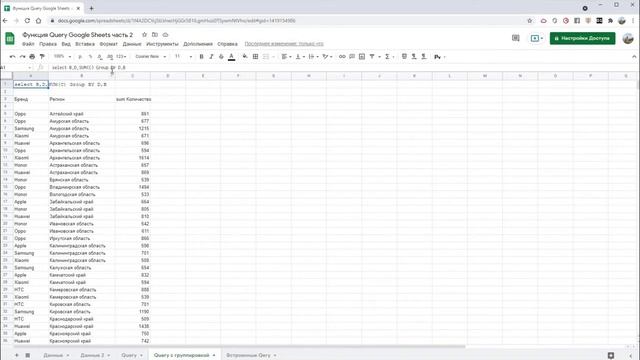Image resolution: width=640 pixels, height=360 pixels.
Task: Switch to the Данные sheet tab
Action: [53, 355]
